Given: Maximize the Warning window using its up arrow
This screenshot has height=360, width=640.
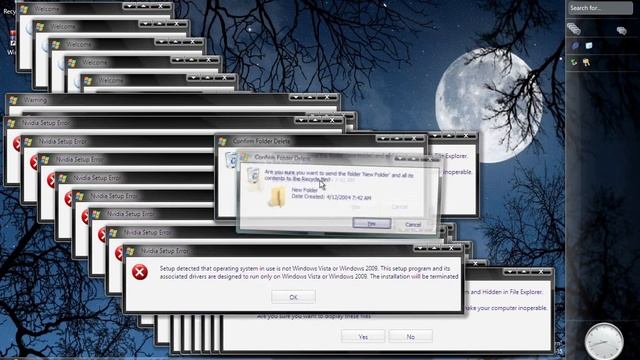Looking at the screenshot, I should [310, 97].
